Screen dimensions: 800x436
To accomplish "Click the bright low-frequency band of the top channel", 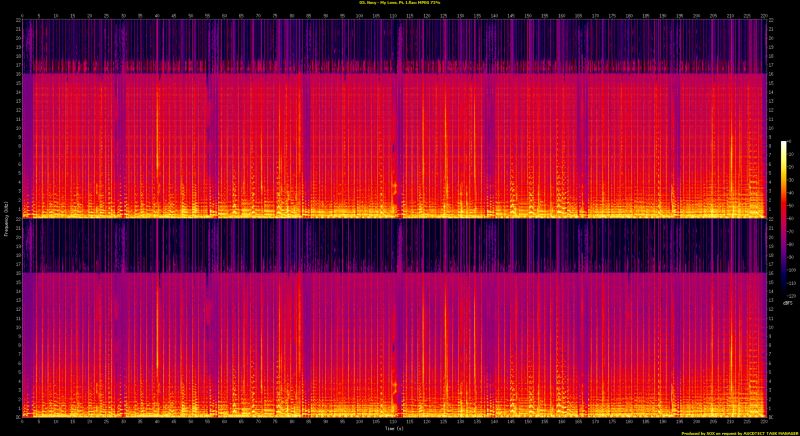I will point(400,213).
